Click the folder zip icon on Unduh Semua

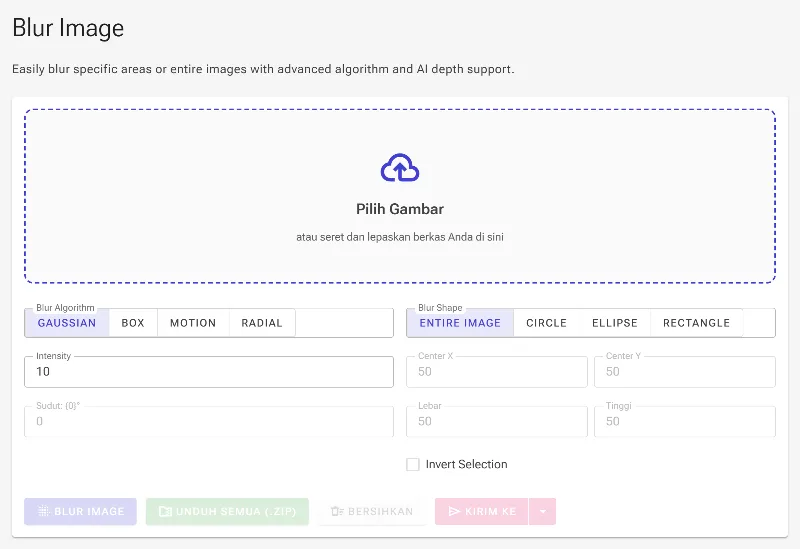(165, 511)
